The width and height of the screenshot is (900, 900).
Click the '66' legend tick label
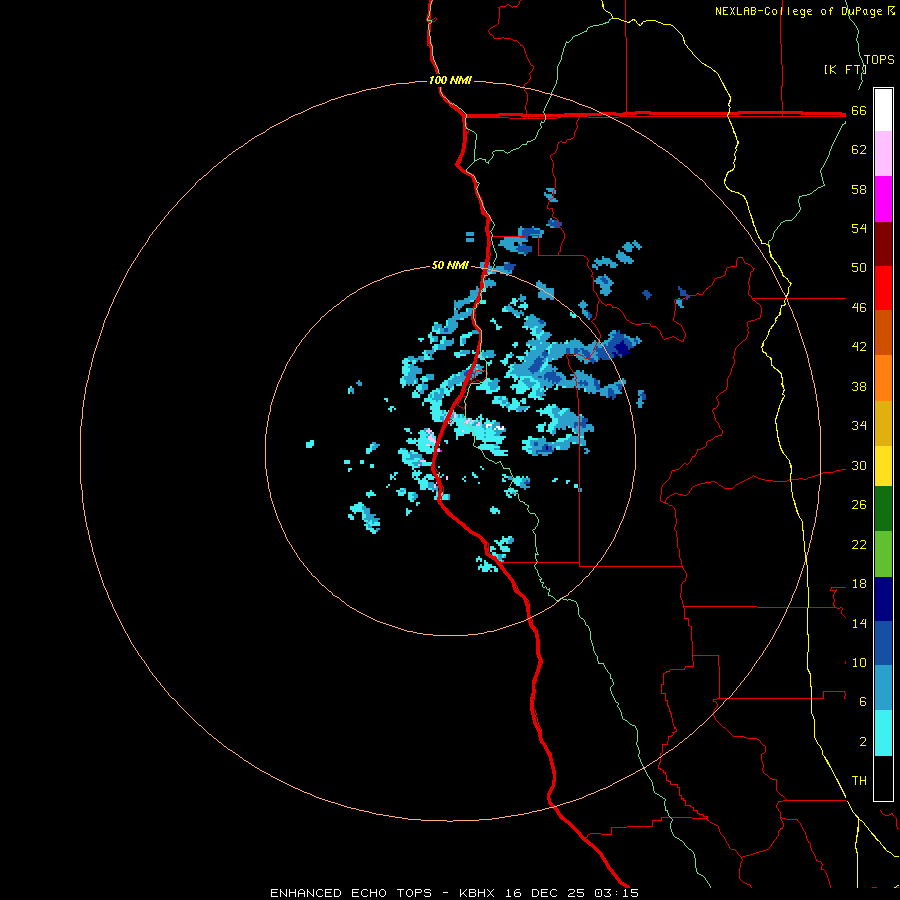coord(859,110)
